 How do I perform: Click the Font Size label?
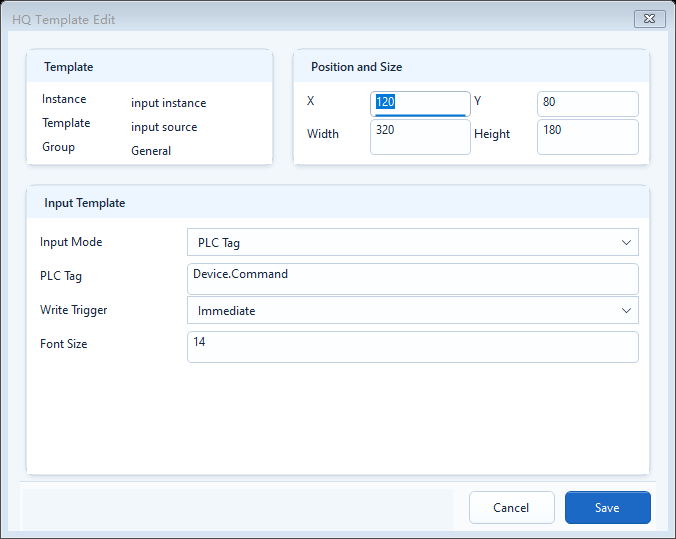click(63, 344)
